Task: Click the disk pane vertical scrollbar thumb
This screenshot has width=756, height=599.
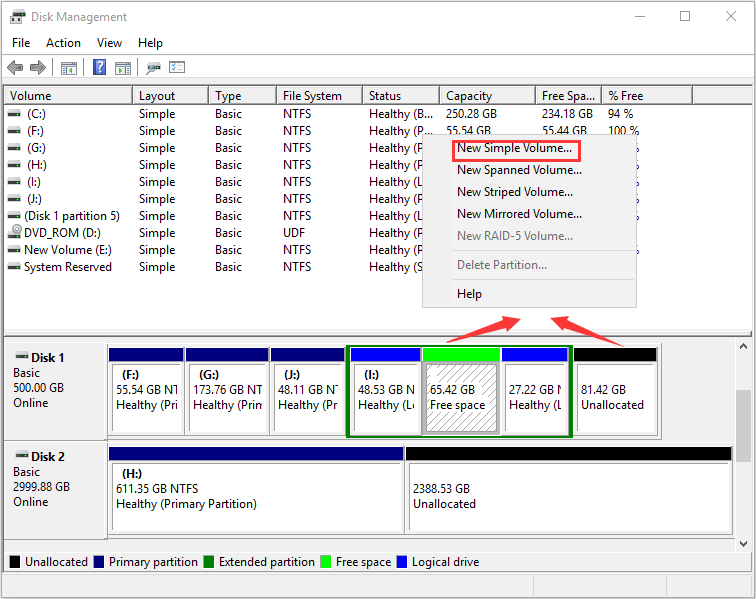Action: (x=743, y=425)
